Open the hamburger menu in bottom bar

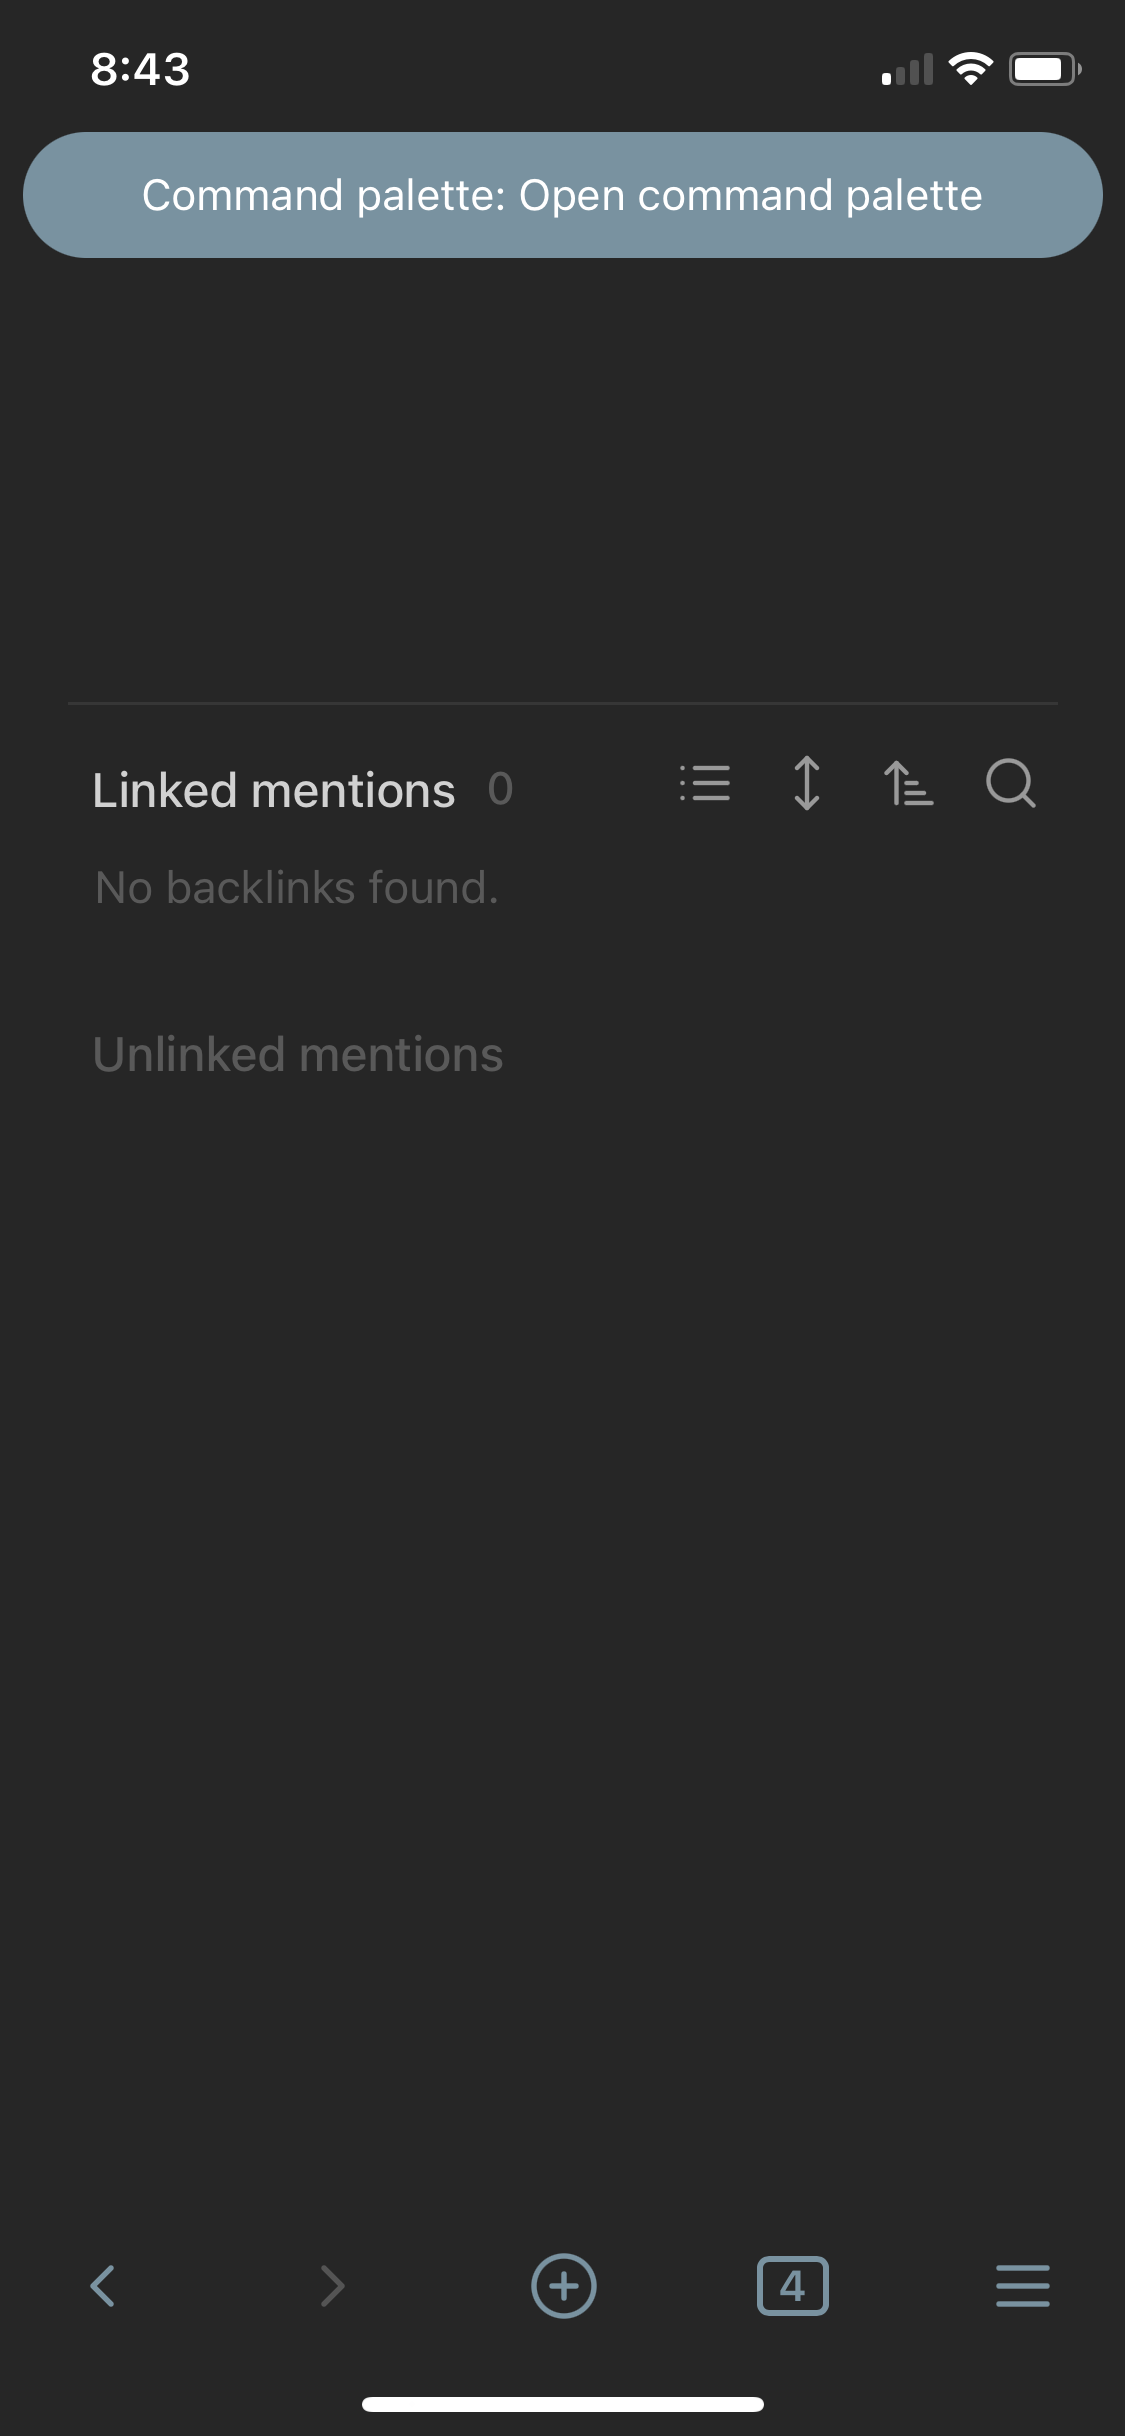pos(1022,2286)
